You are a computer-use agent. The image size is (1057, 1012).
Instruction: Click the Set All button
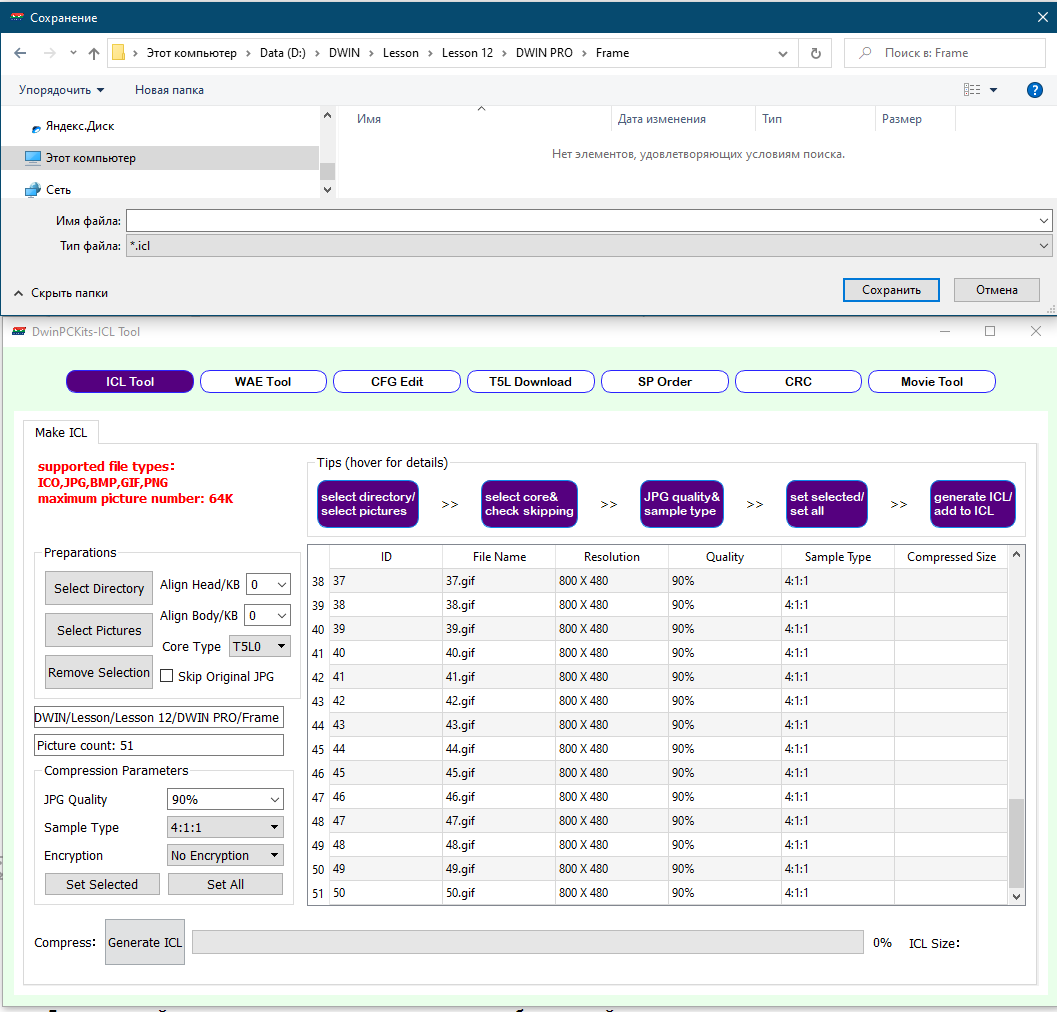(225, 885)
